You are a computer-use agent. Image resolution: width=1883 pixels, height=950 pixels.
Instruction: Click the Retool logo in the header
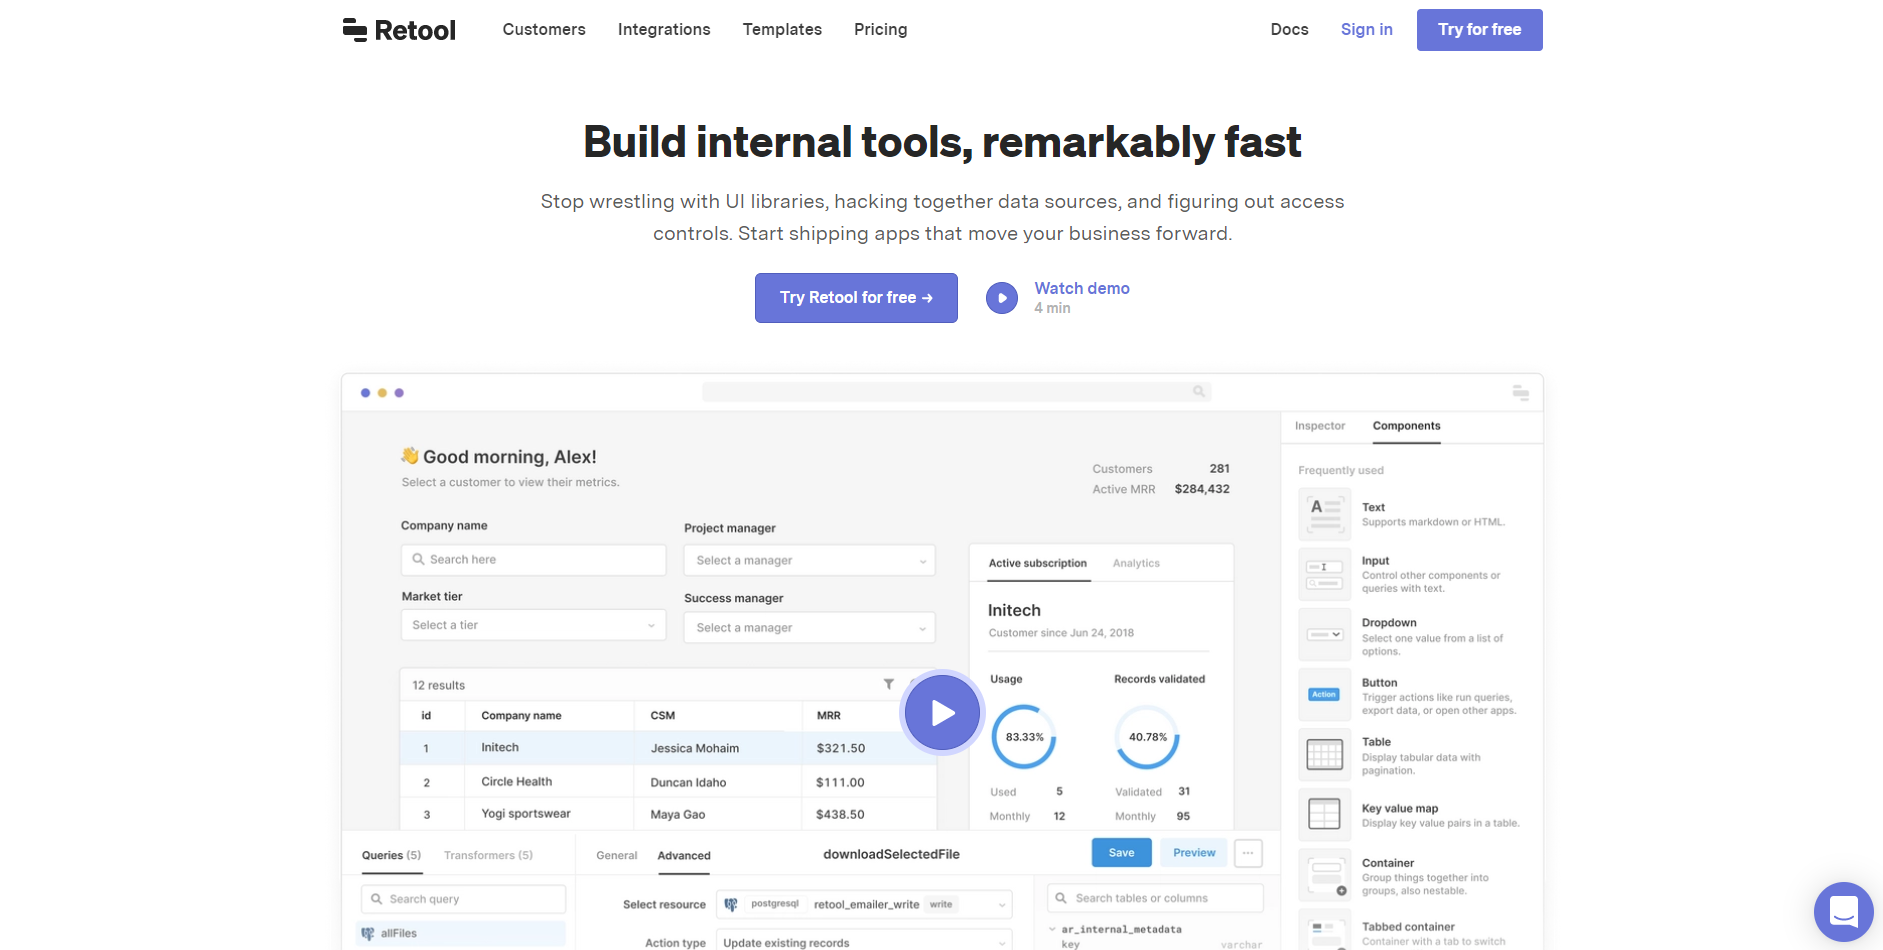[399, 30]
